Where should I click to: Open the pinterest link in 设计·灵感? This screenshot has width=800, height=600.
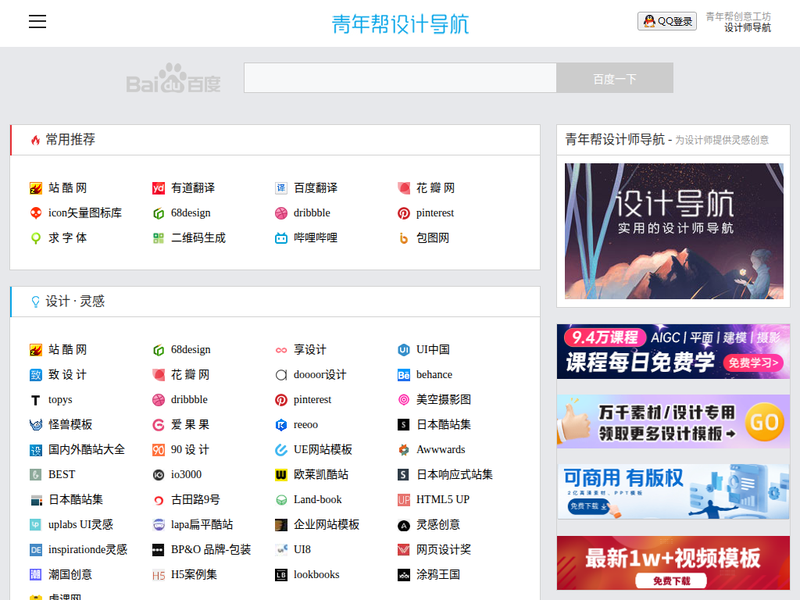(x=312, y=399)
